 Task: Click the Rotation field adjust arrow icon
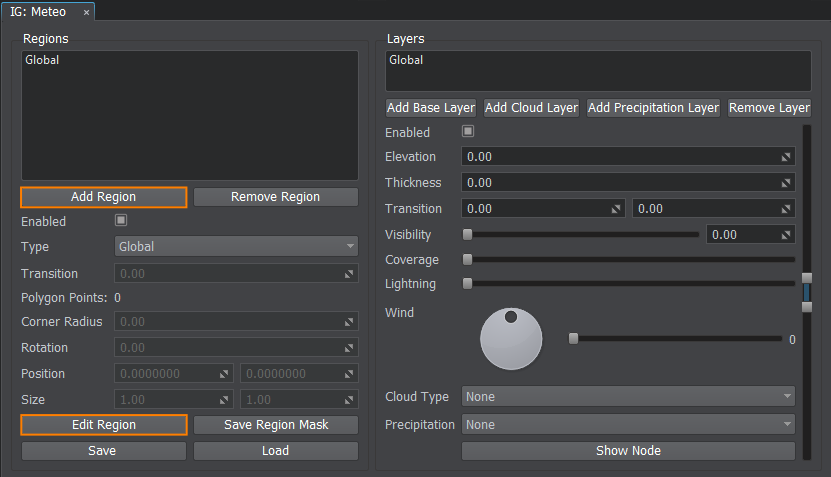tap(350, 348)
